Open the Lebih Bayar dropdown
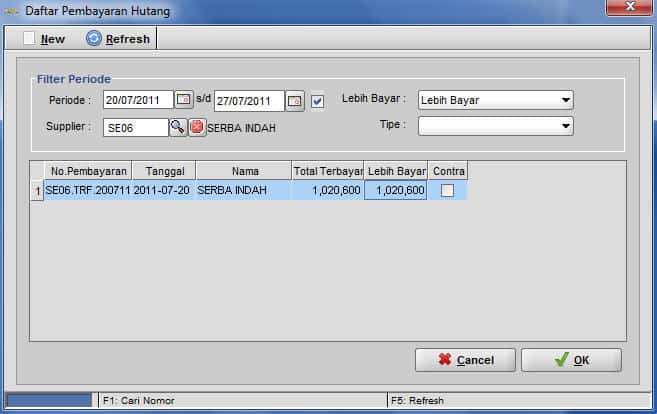 [495, 100]
